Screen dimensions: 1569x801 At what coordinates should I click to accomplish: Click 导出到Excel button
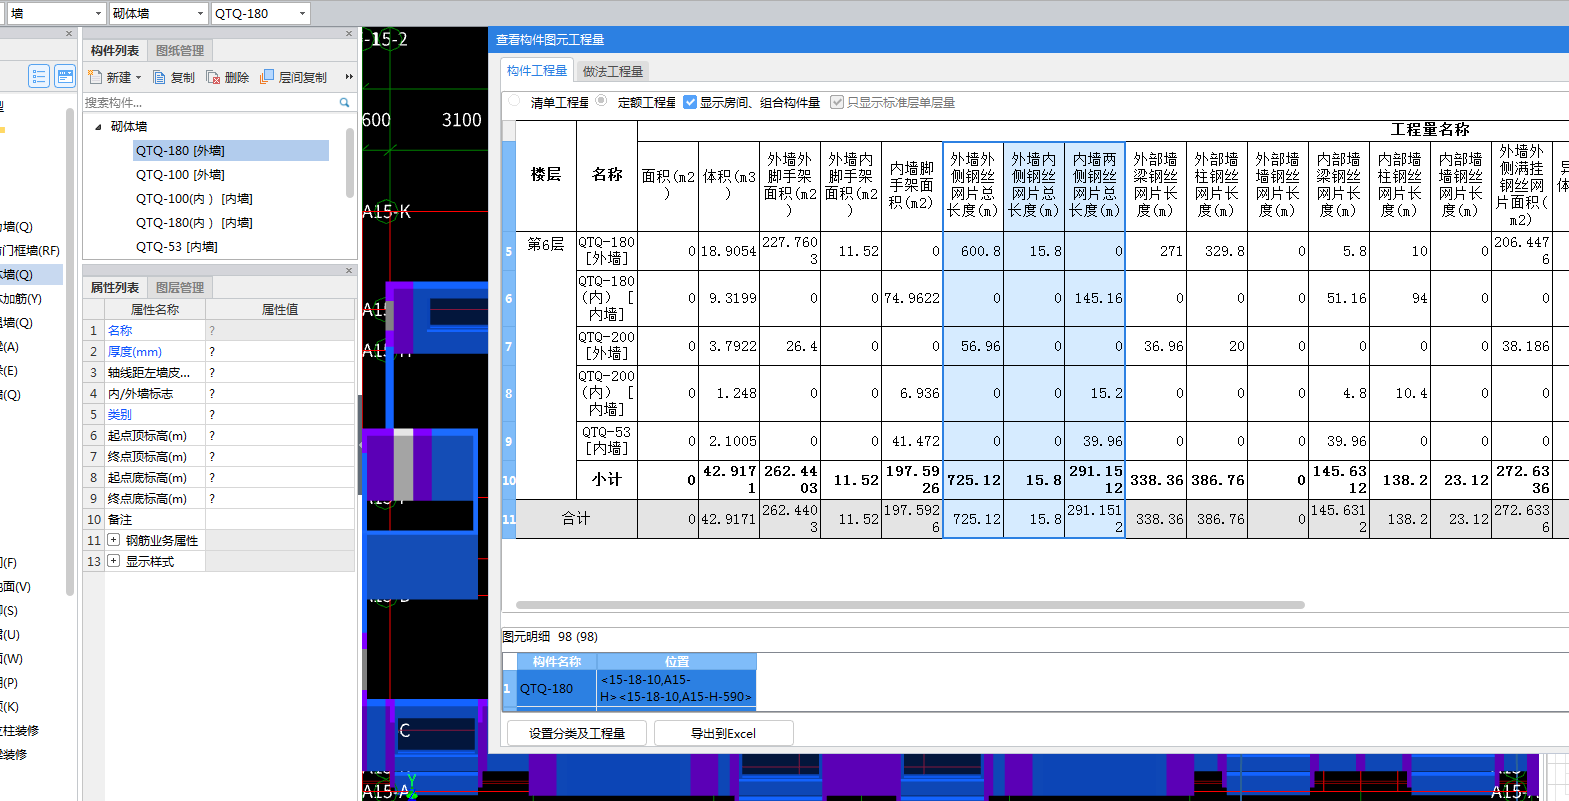click(724, 733)
